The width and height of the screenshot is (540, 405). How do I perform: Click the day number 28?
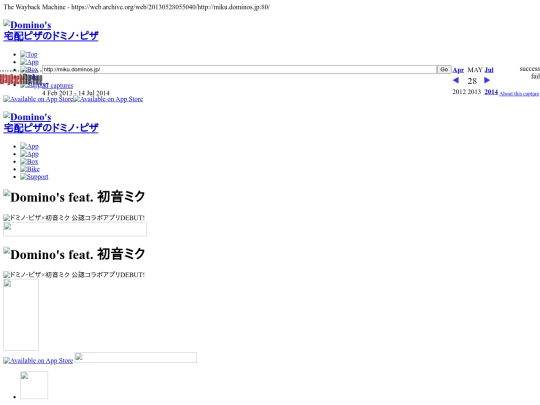(x=472, y=81)
